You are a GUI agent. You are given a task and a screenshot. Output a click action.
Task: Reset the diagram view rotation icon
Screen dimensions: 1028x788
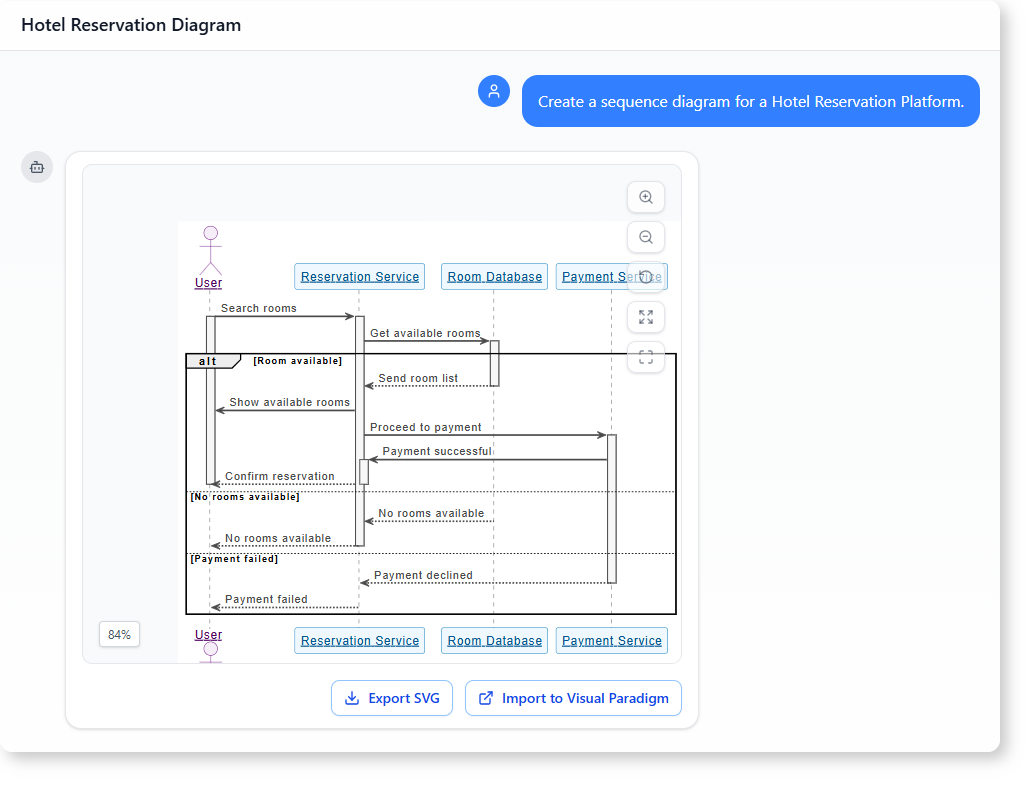point(646,277)
